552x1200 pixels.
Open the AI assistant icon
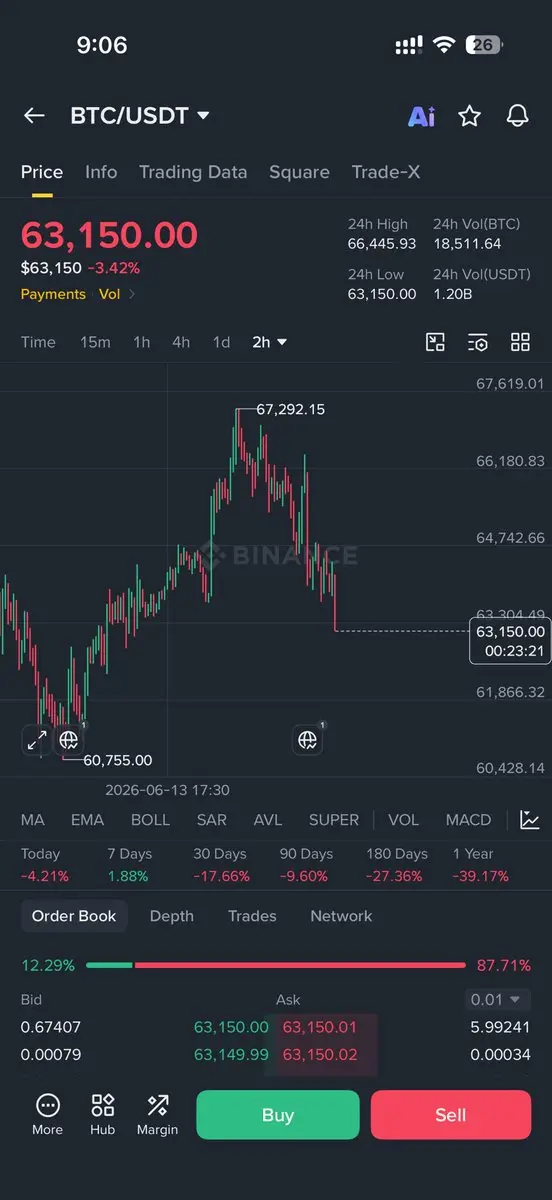tap(421, 116)
